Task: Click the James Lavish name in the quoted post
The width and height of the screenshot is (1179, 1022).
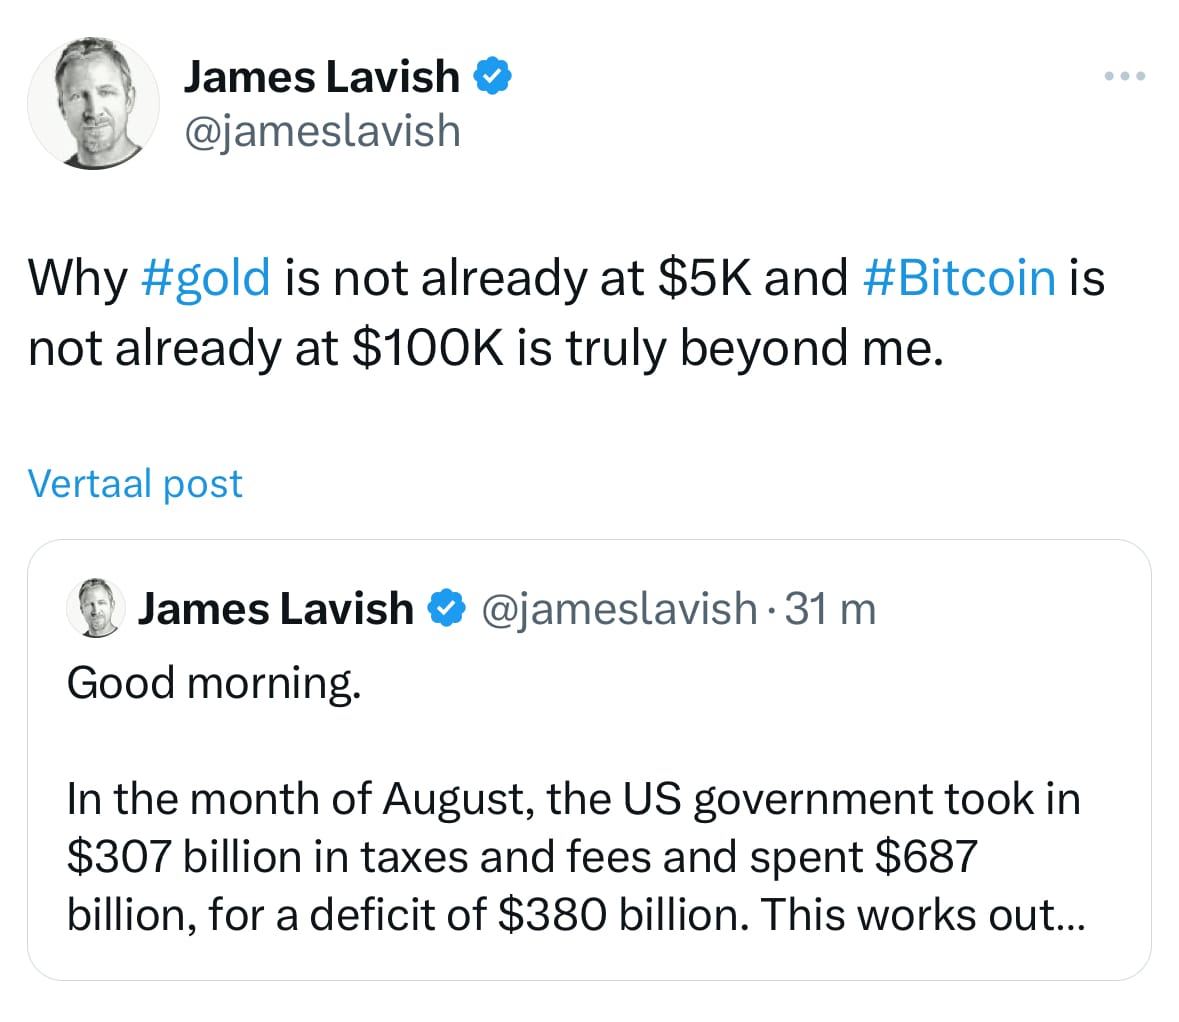Action: (276, 608)
